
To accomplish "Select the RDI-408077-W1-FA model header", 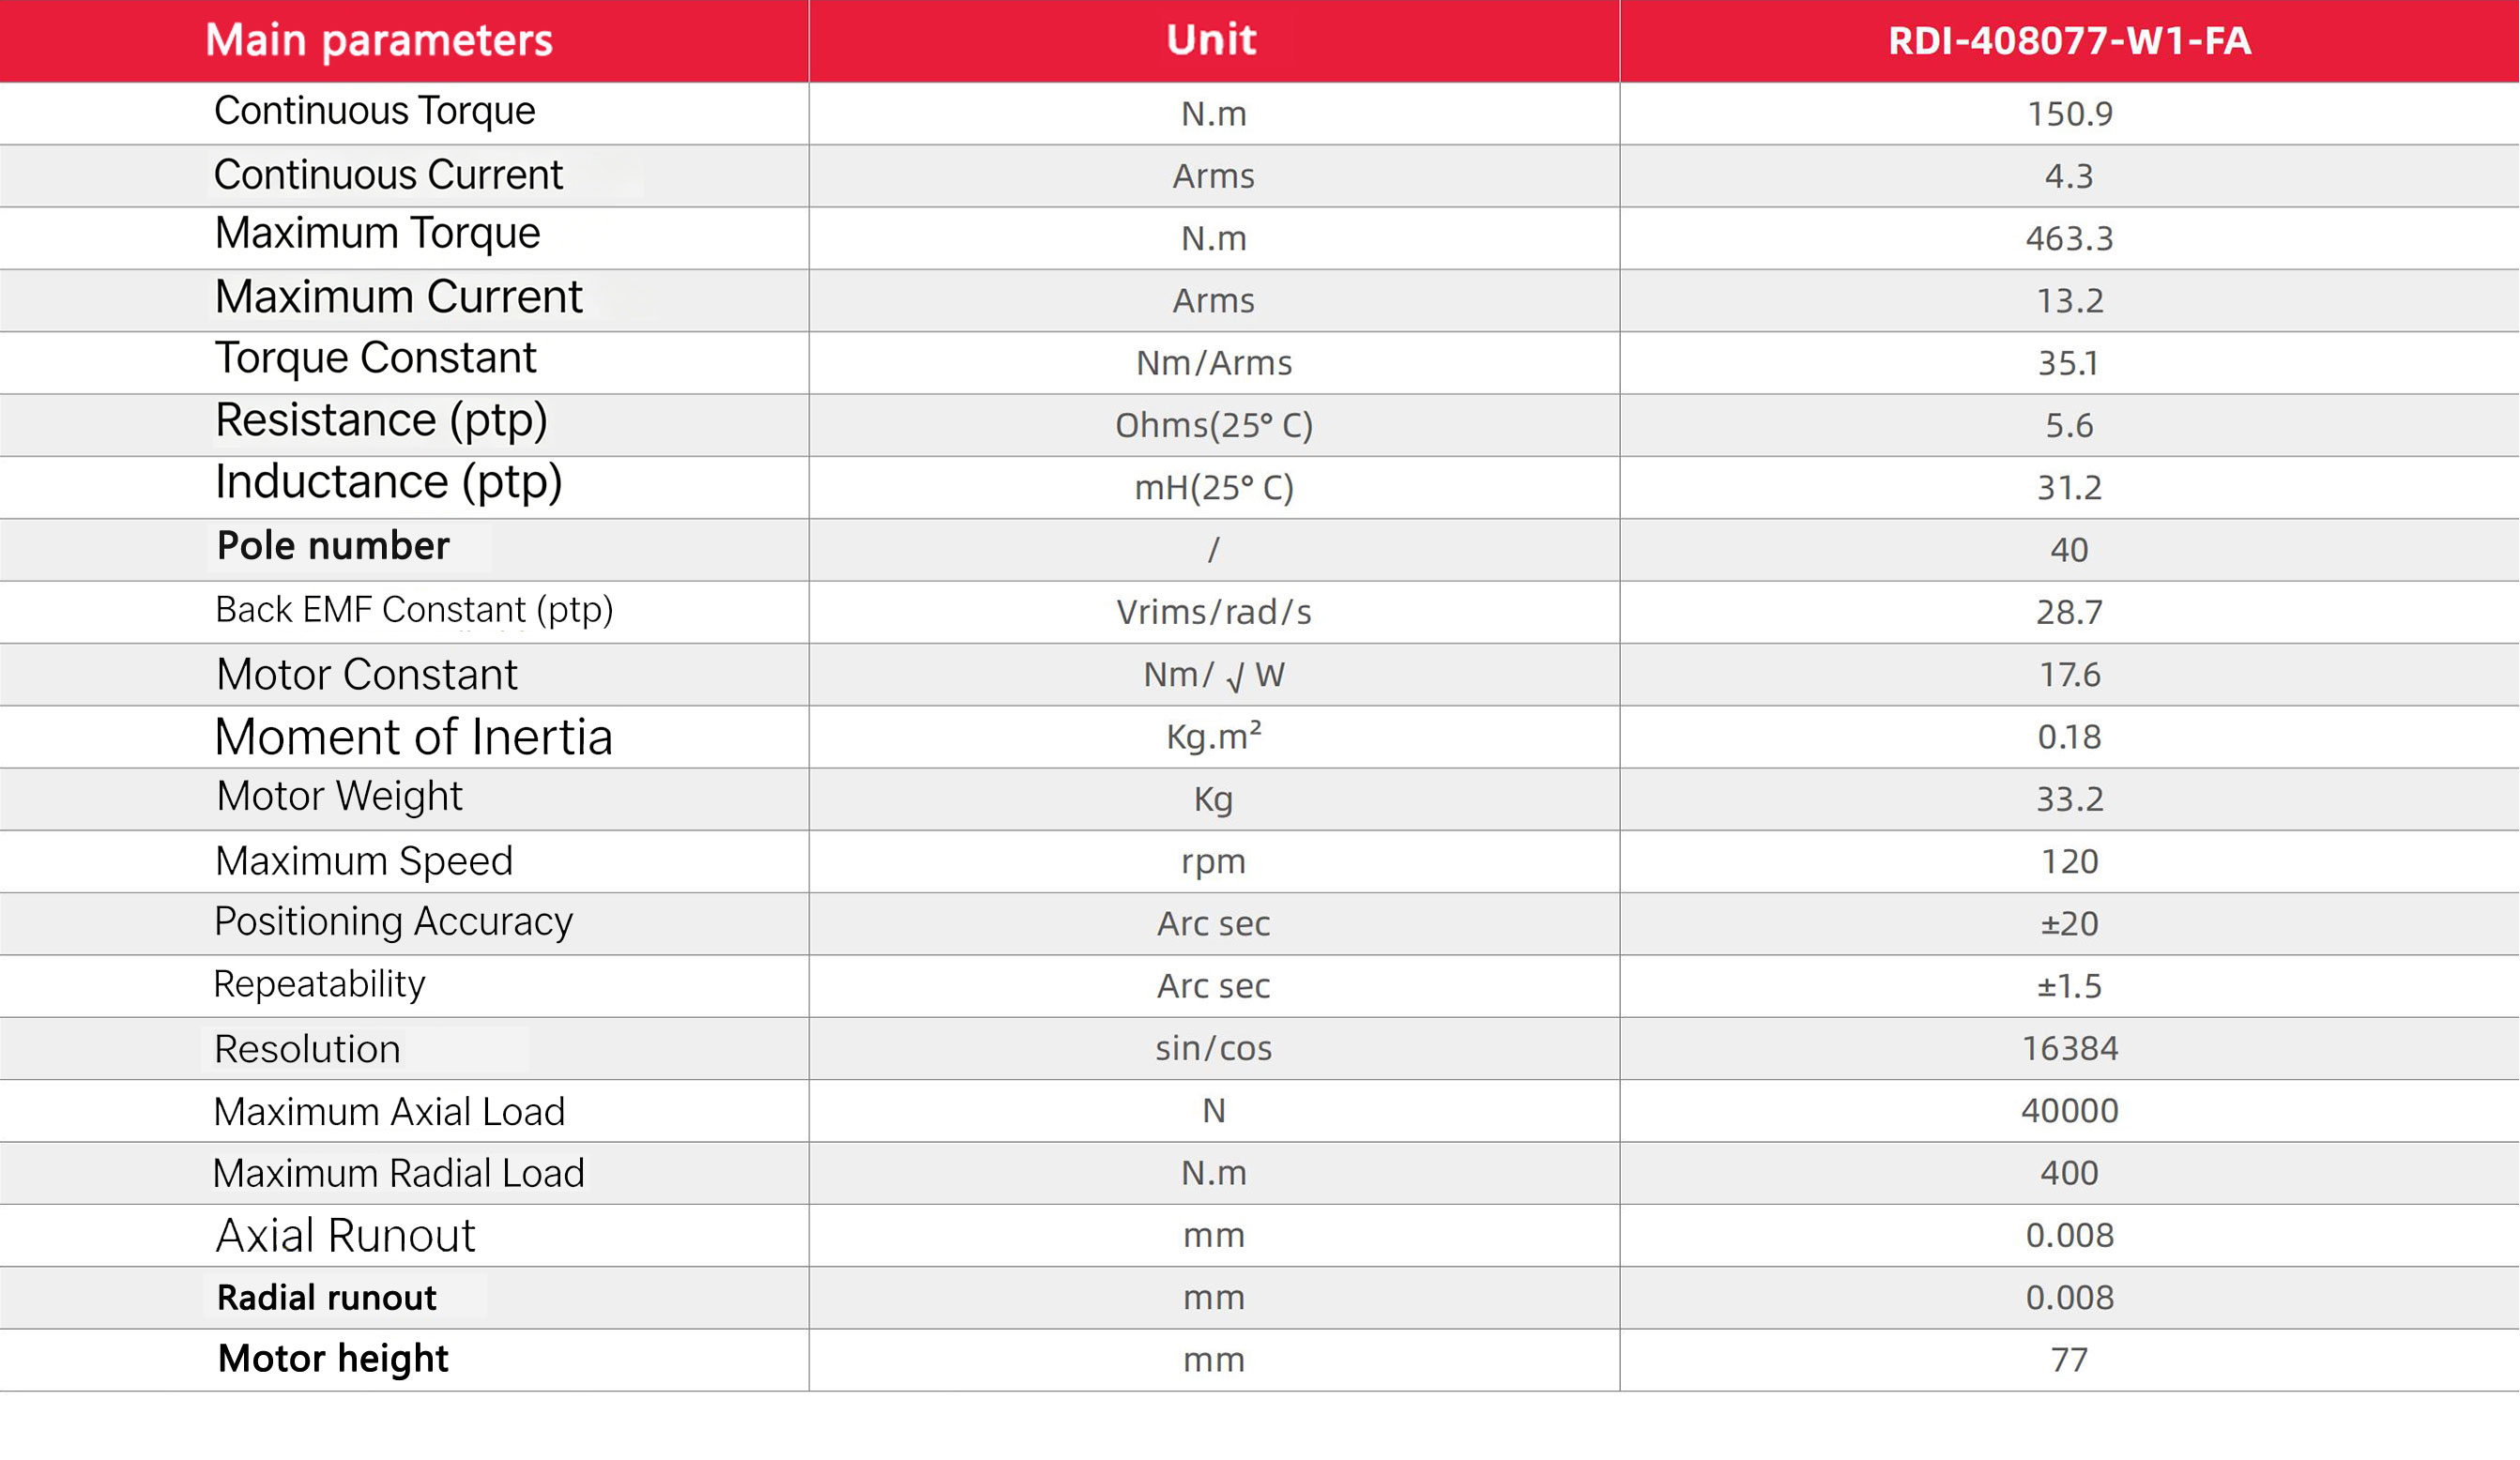I will (x=2069, y=41).
